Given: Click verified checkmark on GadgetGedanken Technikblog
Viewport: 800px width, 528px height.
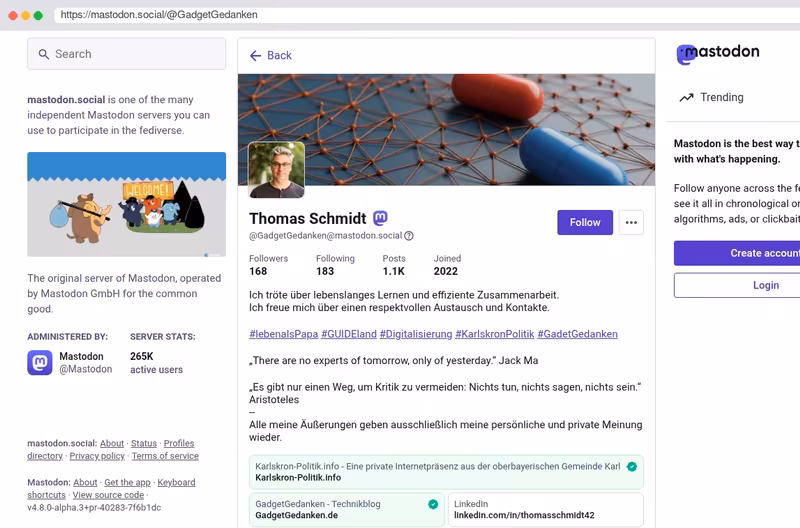Looking at the screenshot, I should [433, 504].
